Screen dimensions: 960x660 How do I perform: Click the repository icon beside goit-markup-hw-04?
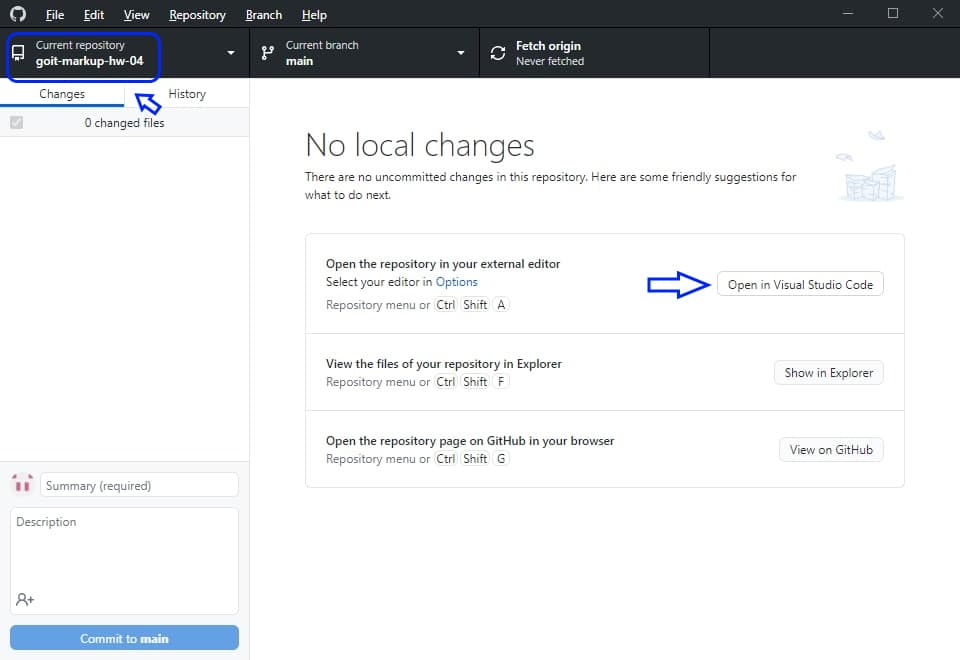[18, 53]
